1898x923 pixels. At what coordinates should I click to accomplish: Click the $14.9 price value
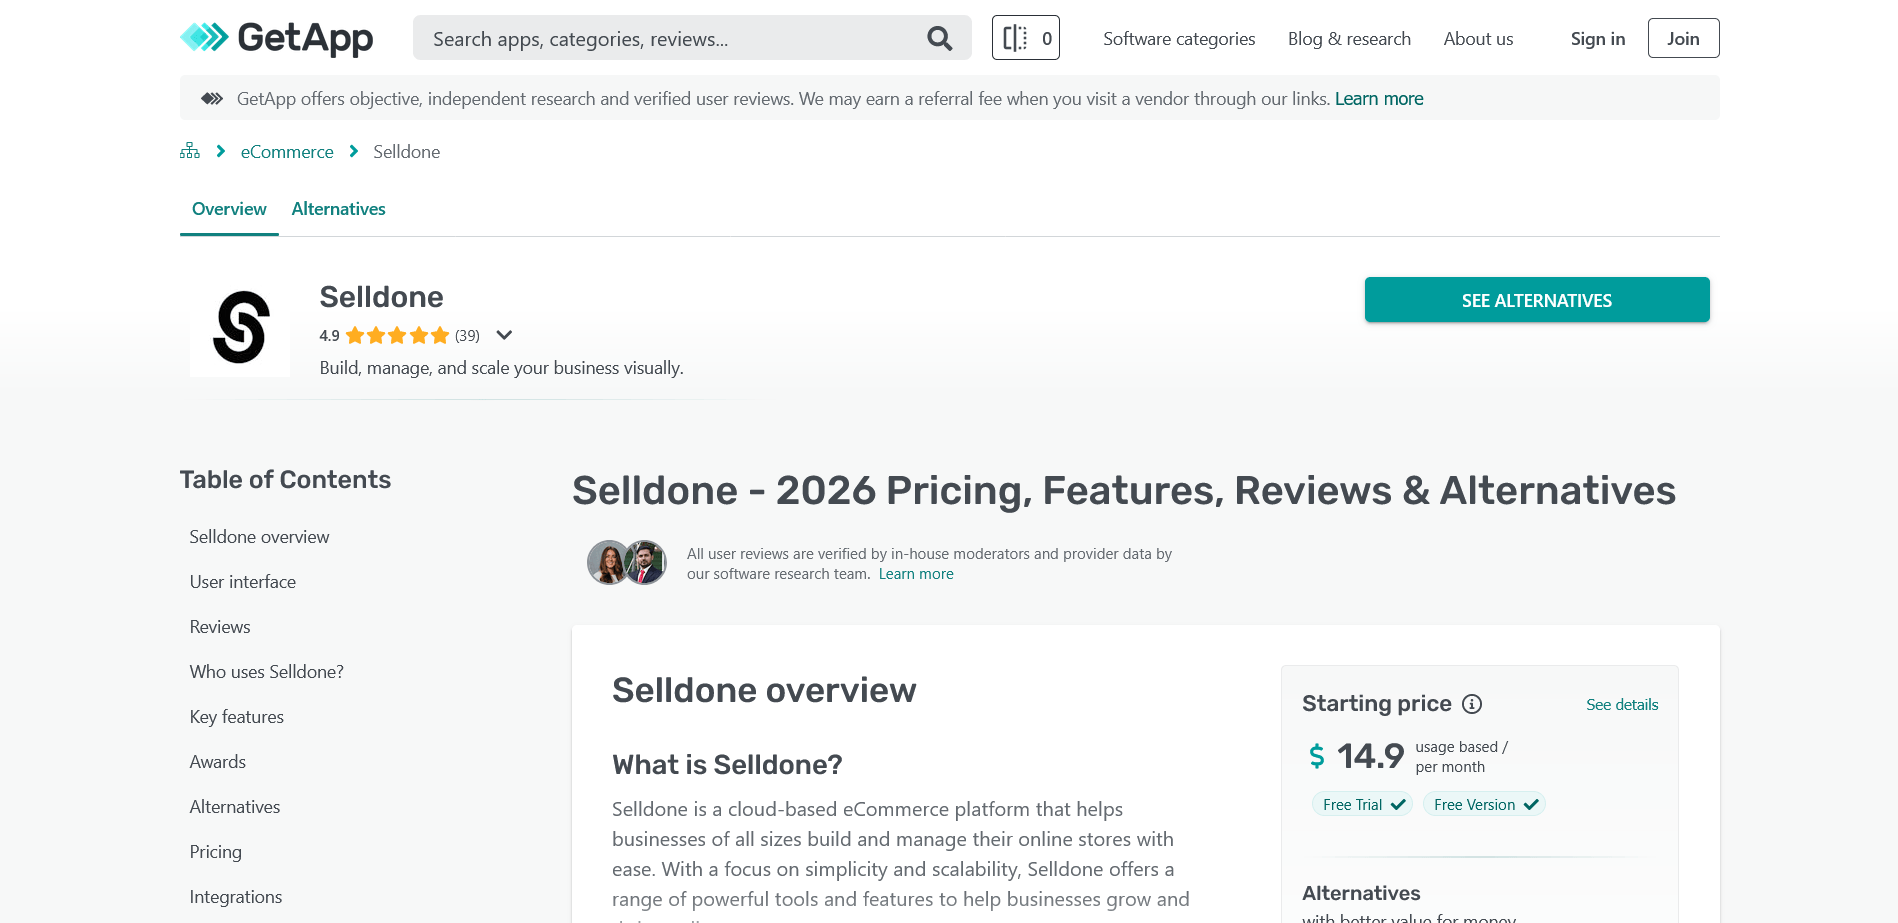[1357, 756]
